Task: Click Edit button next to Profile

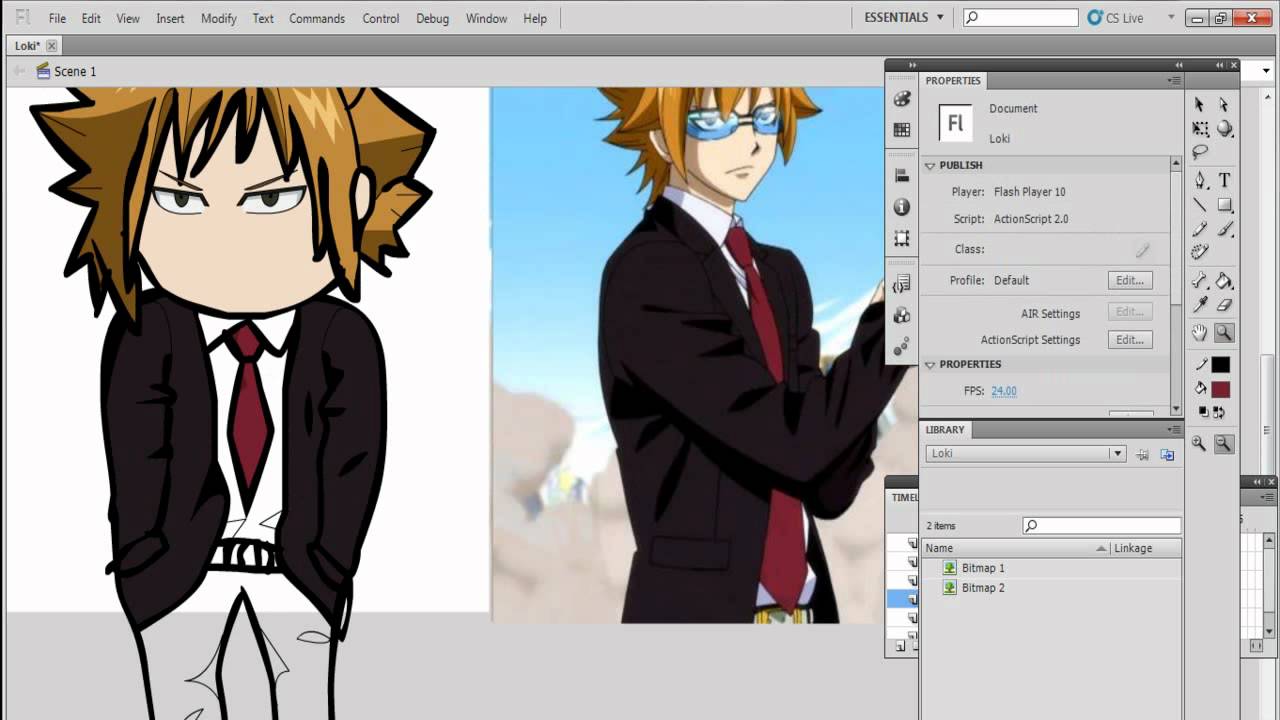Action: pos(1130,280)
